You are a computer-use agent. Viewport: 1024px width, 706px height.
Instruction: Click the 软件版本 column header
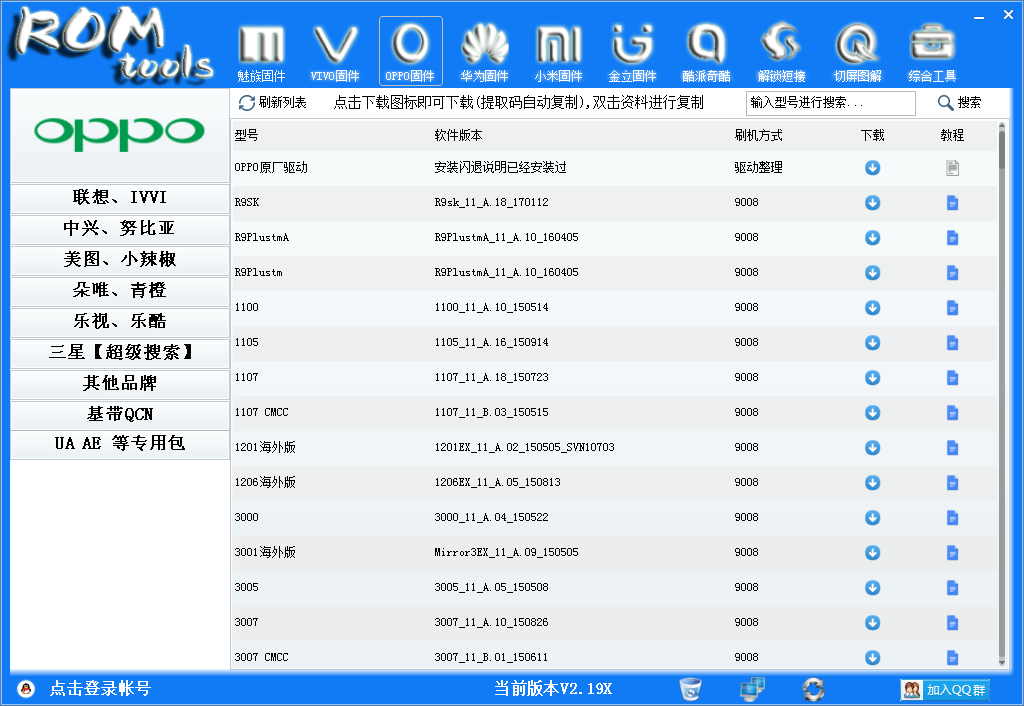click(458, 135)
